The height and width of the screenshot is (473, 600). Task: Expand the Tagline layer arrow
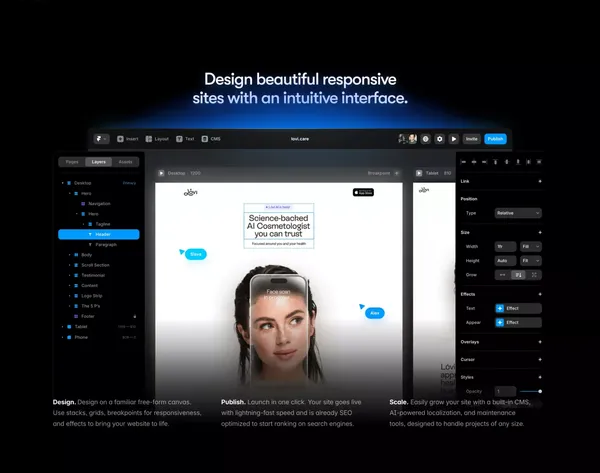(84, 224)
